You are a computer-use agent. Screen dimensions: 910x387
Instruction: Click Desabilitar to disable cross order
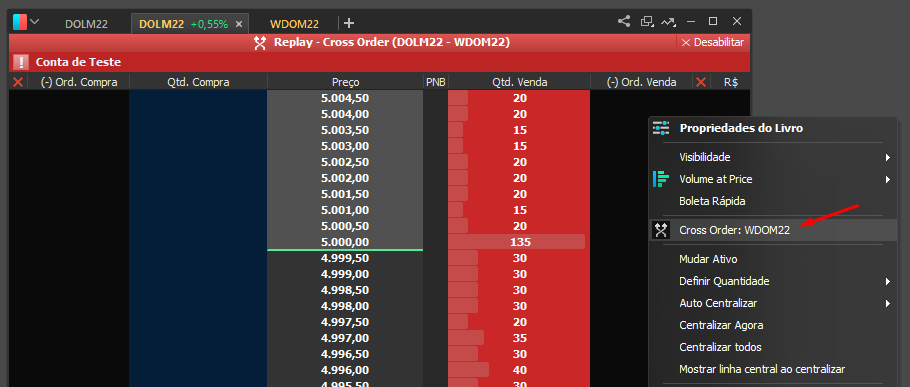pyautogui.click(x=712, y=42)
